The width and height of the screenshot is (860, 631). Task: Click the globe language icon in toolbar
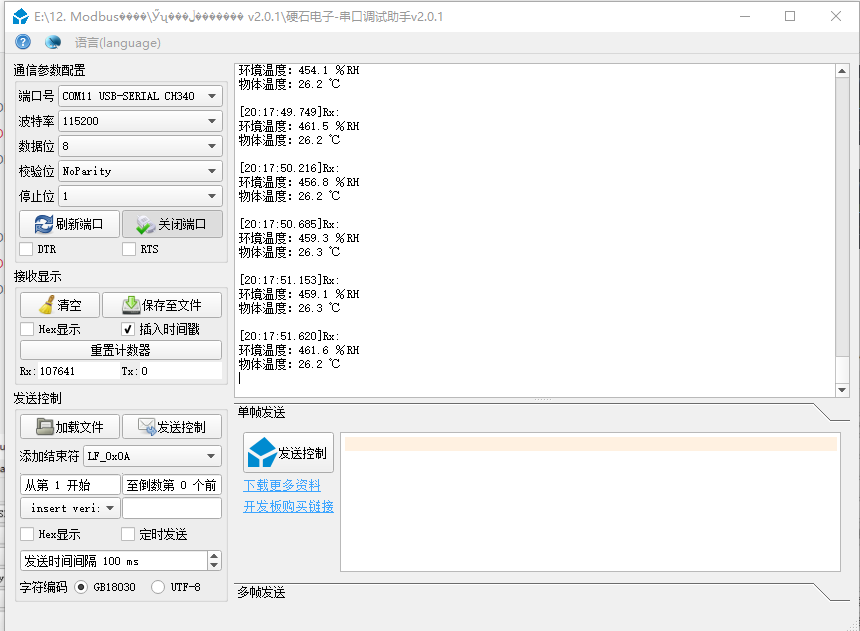53,42
